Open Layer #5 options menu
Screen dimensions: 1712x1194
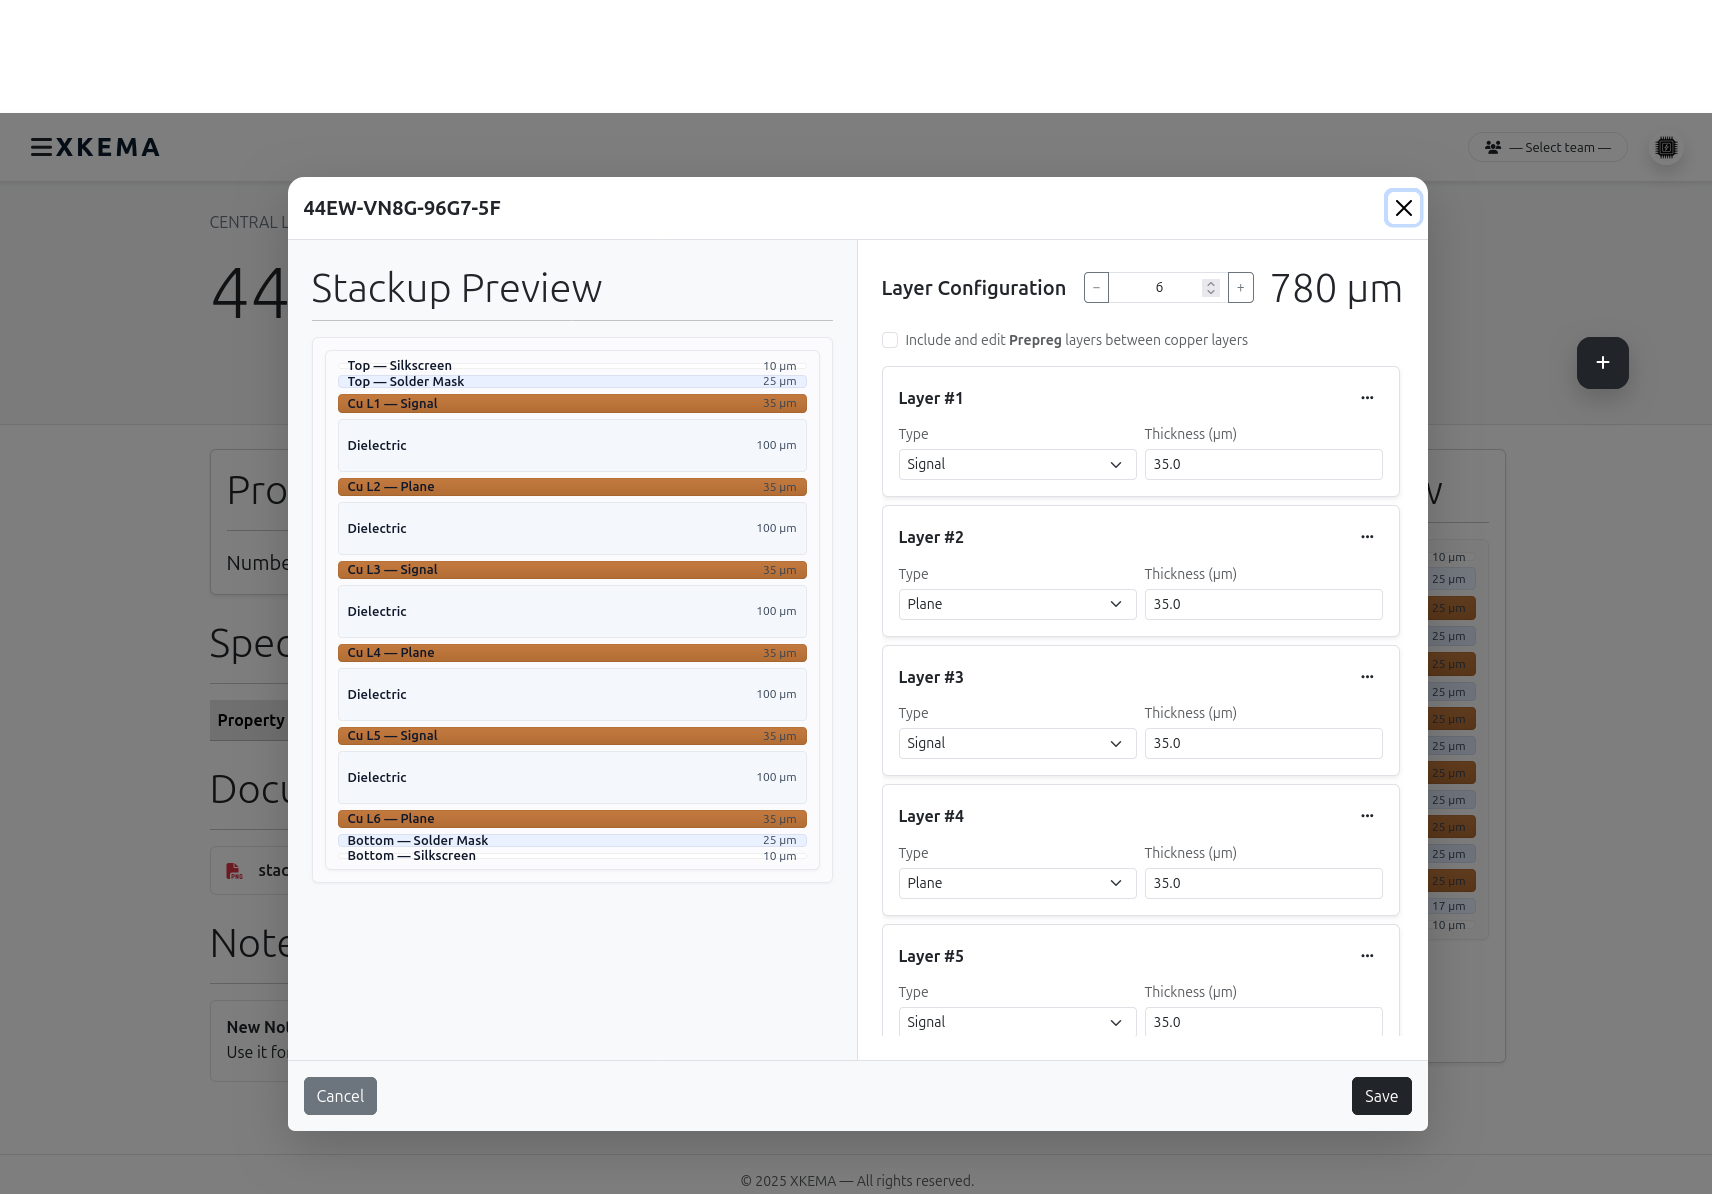[x=1367, y=956]
